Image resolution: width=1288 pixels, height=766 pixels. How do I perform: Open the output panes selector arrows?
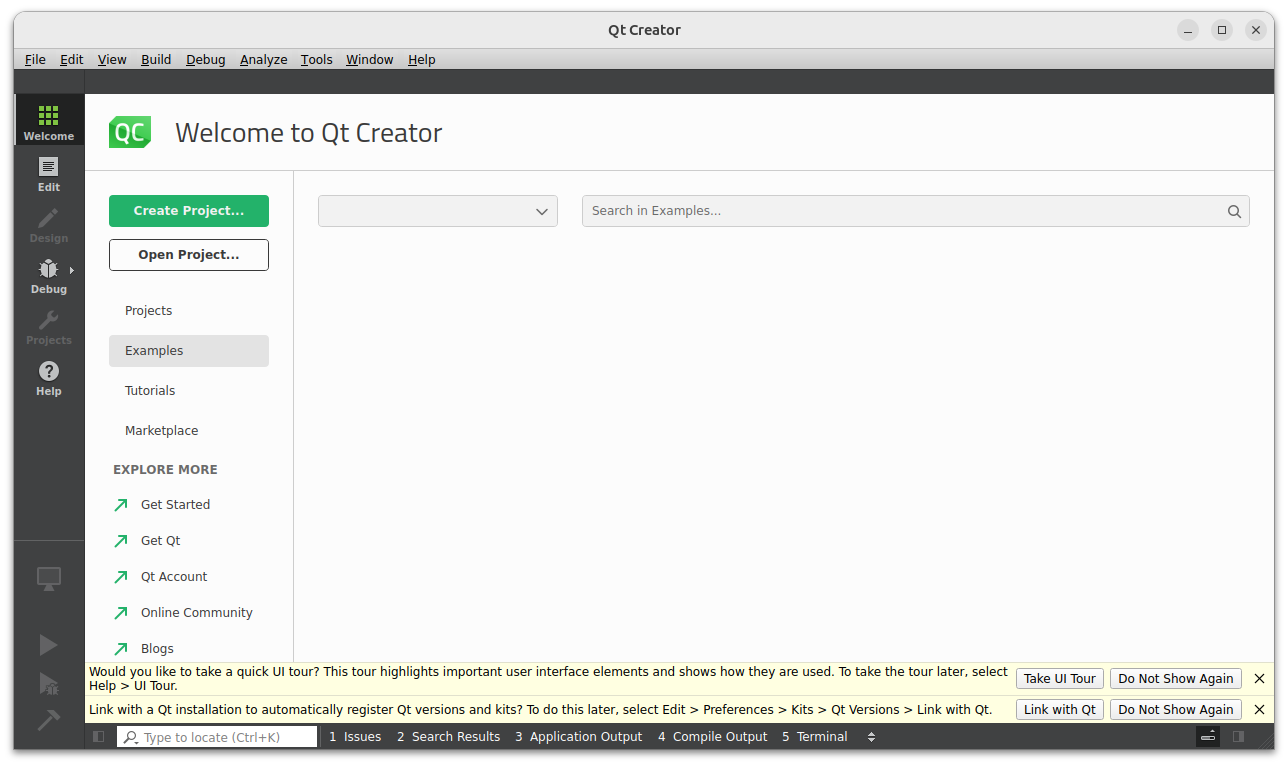[871, 737]
